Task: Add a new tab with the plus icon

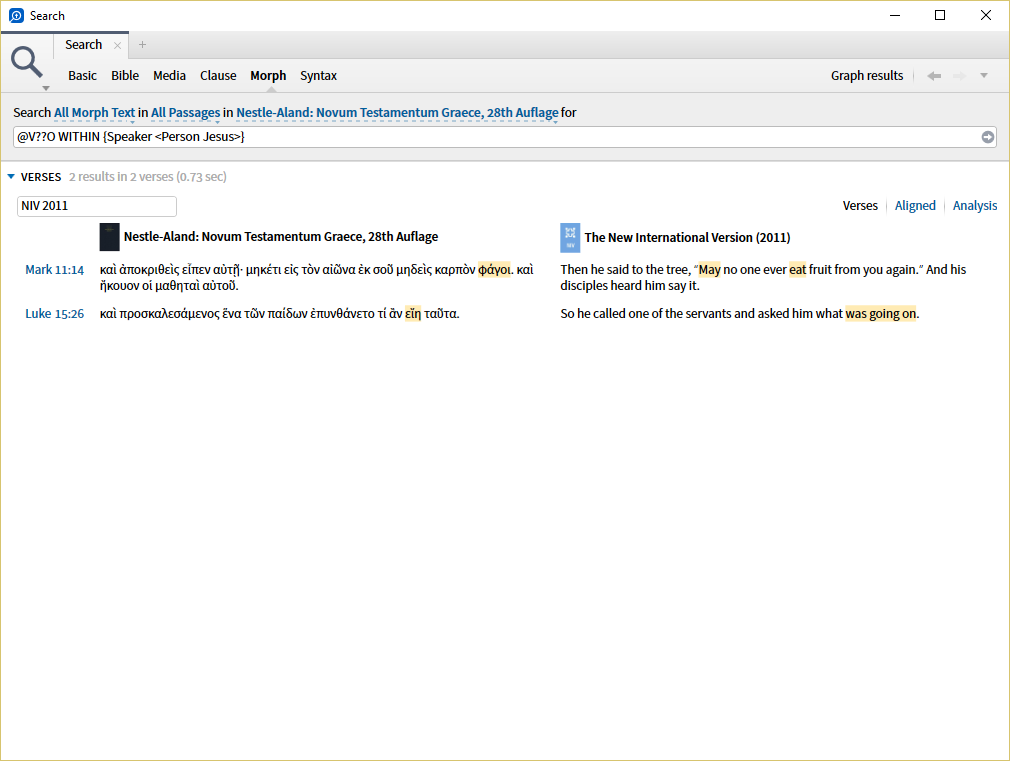Action: 142,44
